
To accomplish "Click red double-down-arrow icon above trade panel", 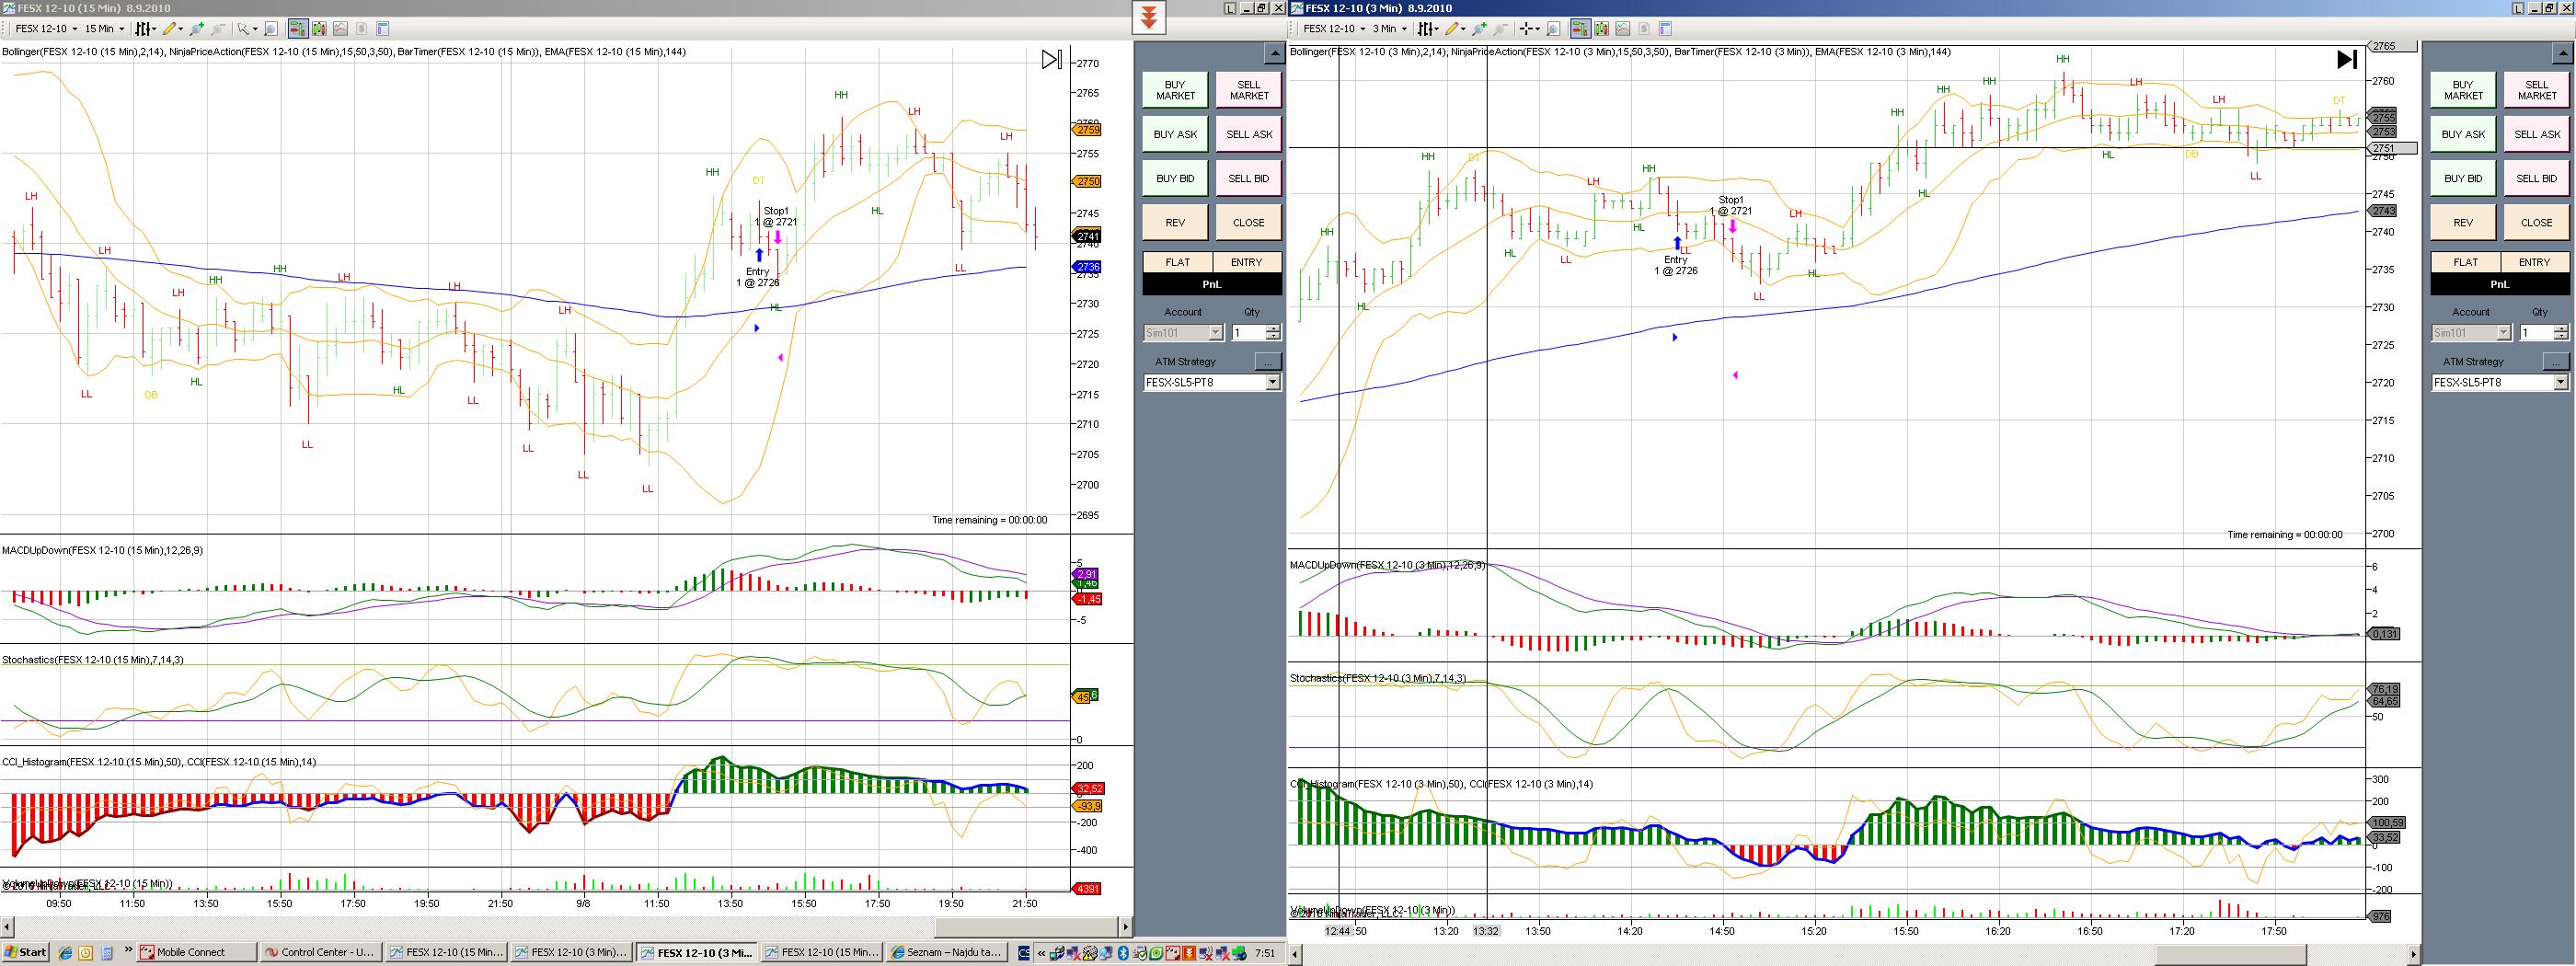I will click(x=1149, y=18).
